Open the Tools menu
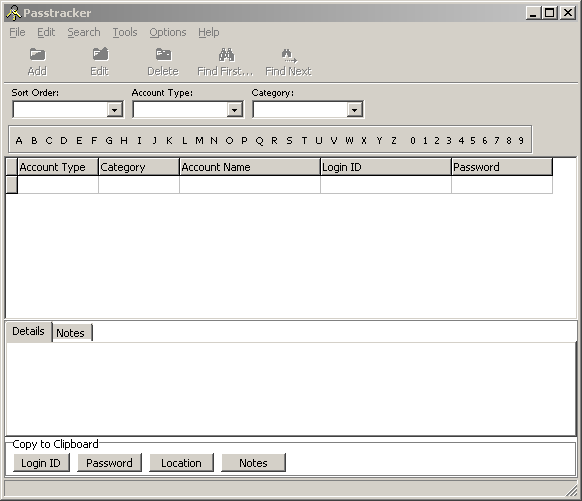Screen dimensions: 582x501 (x=125, y=32)
